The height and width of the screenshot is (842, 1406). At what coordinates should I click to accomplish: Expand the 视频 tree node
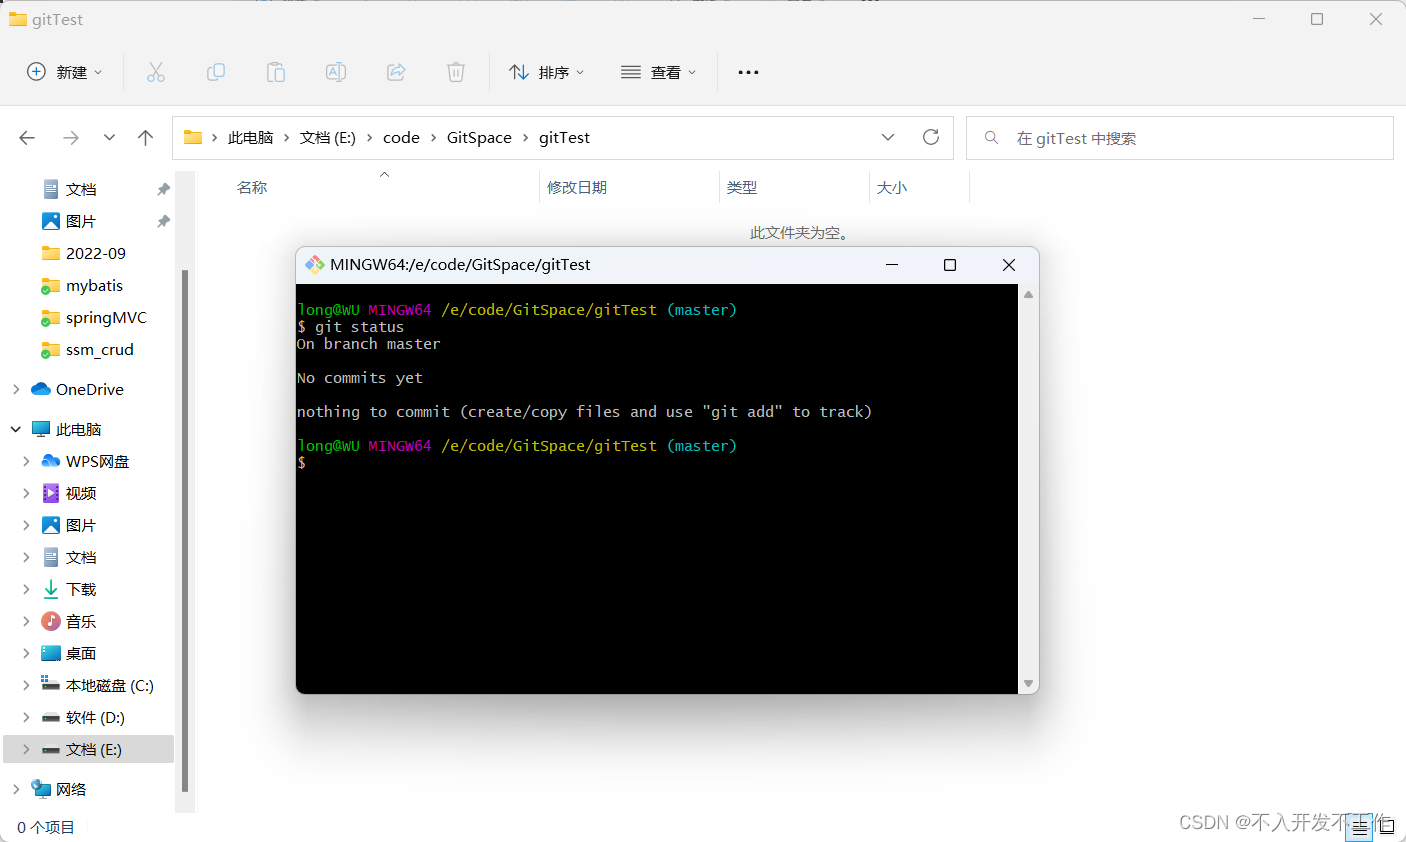(26, 493)
